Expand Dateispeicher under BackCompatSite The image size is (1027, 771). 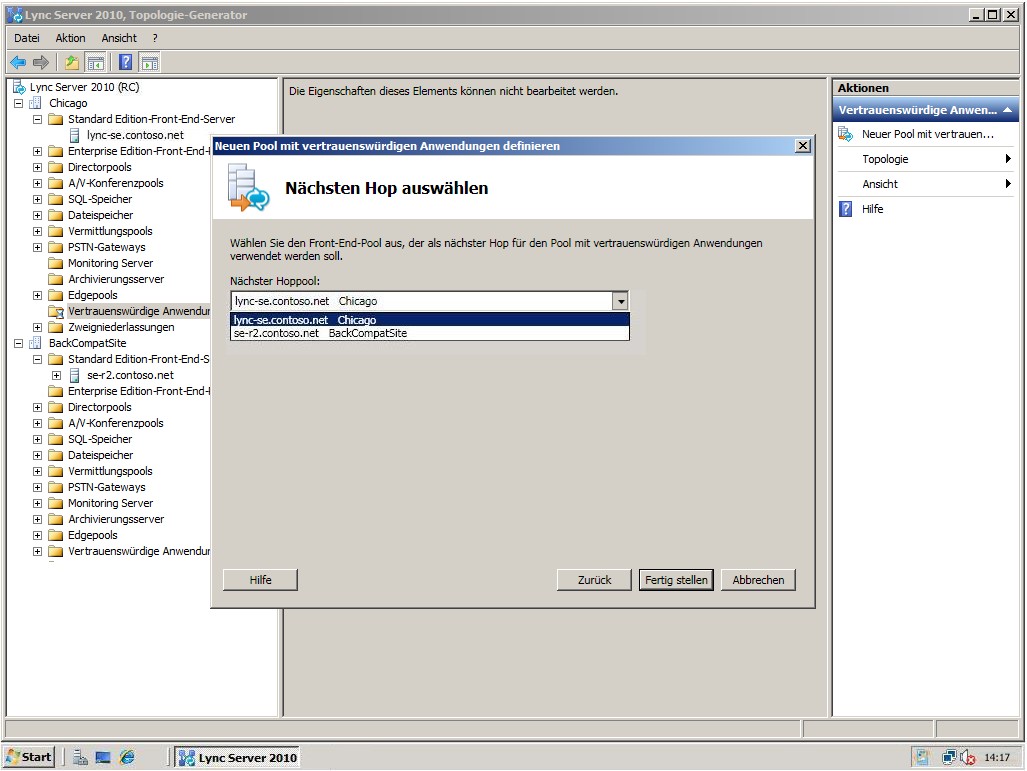[x=37, y=455]
